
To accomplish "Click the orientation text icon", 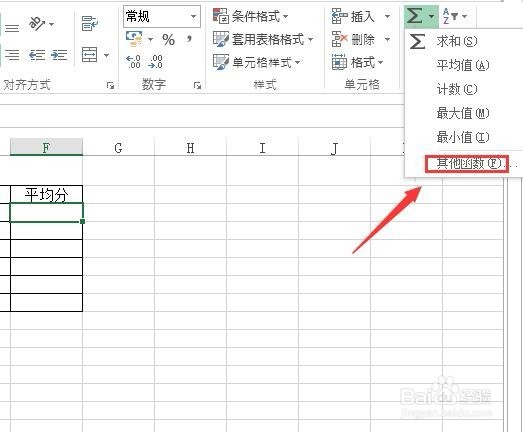I will tap(37, 23).
